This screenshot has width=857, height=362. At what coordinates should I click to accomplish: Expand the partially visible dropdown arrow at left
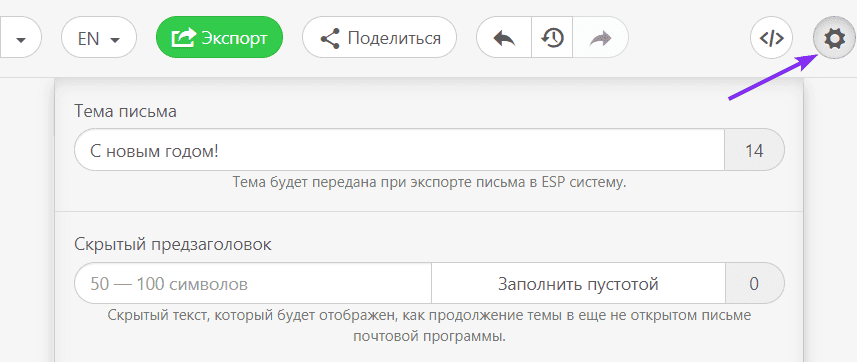[x=21, y=37]
